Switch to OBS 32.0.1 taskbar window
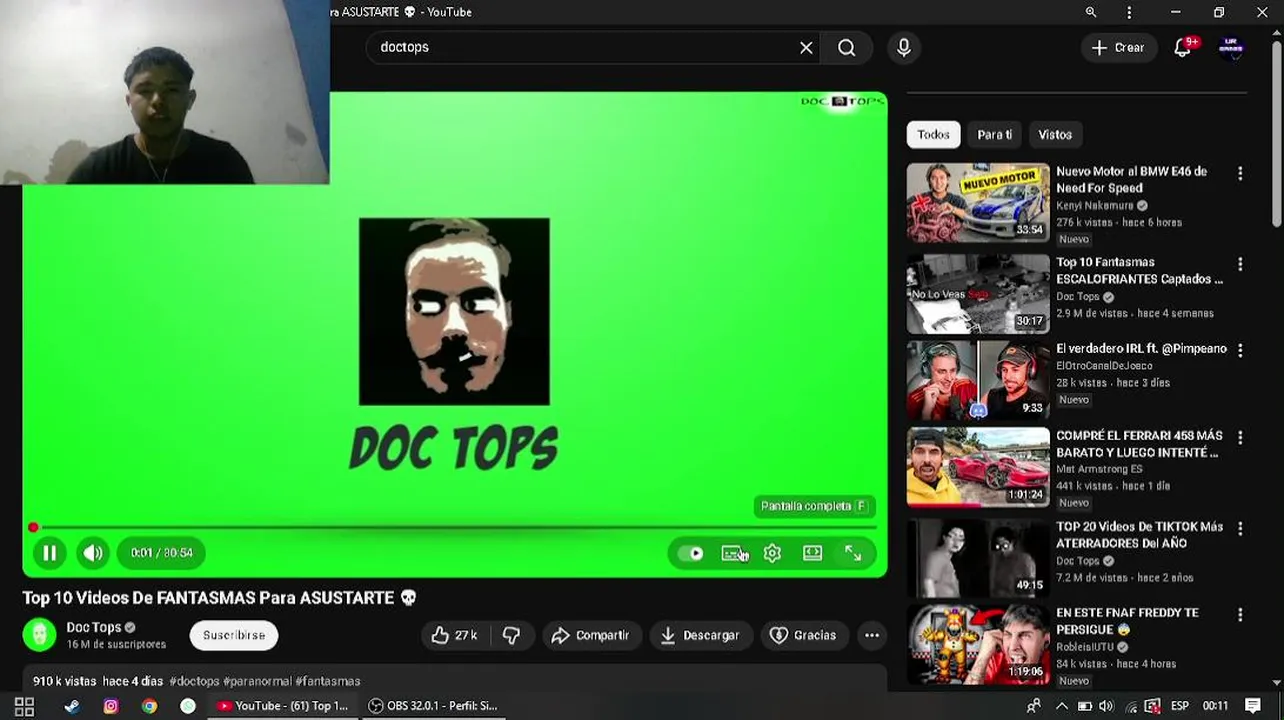The height and width of the screenshot is (720, 1284). click(433, 706)
